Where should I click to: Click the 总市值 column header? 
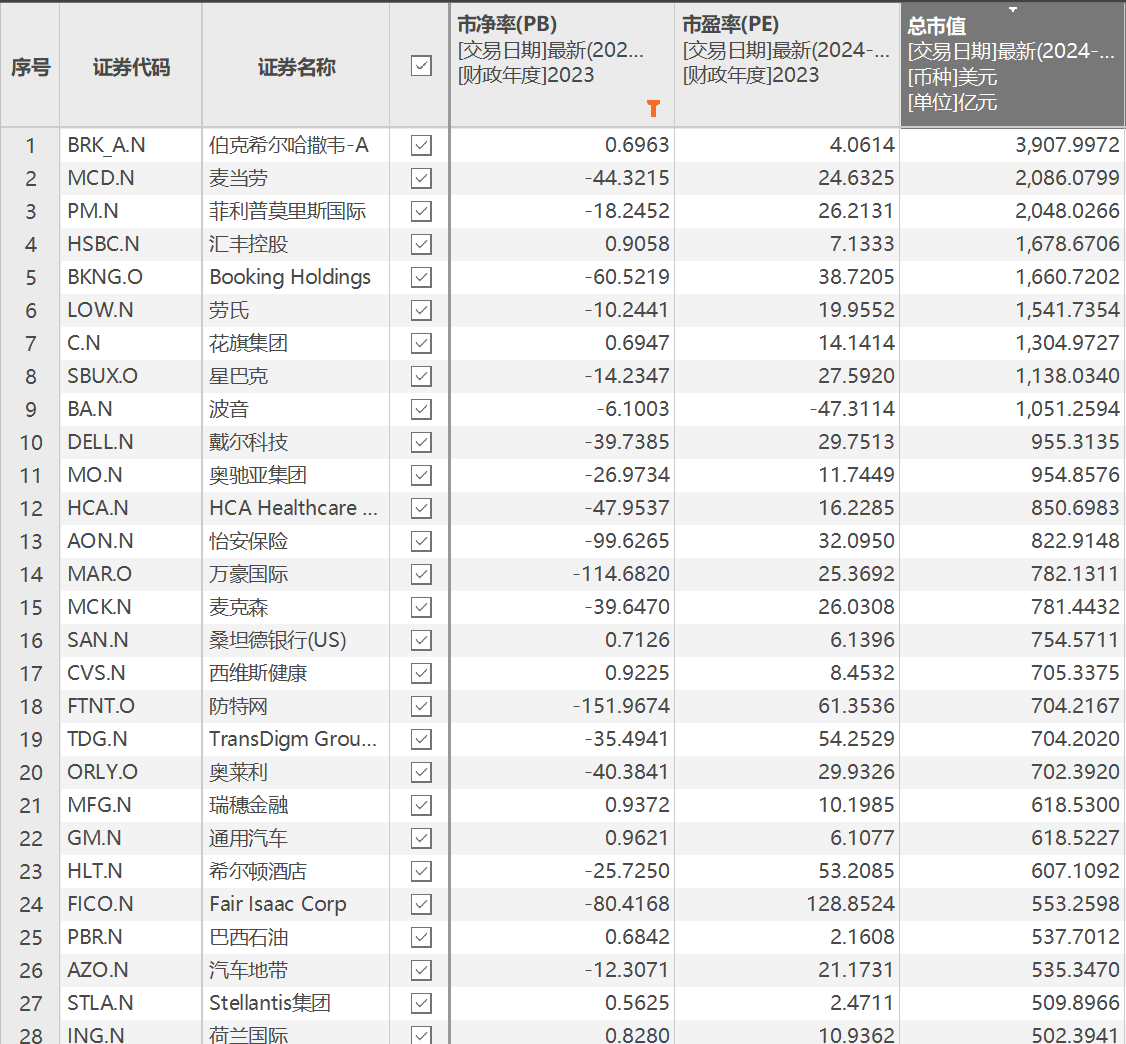pos(1013,65)
